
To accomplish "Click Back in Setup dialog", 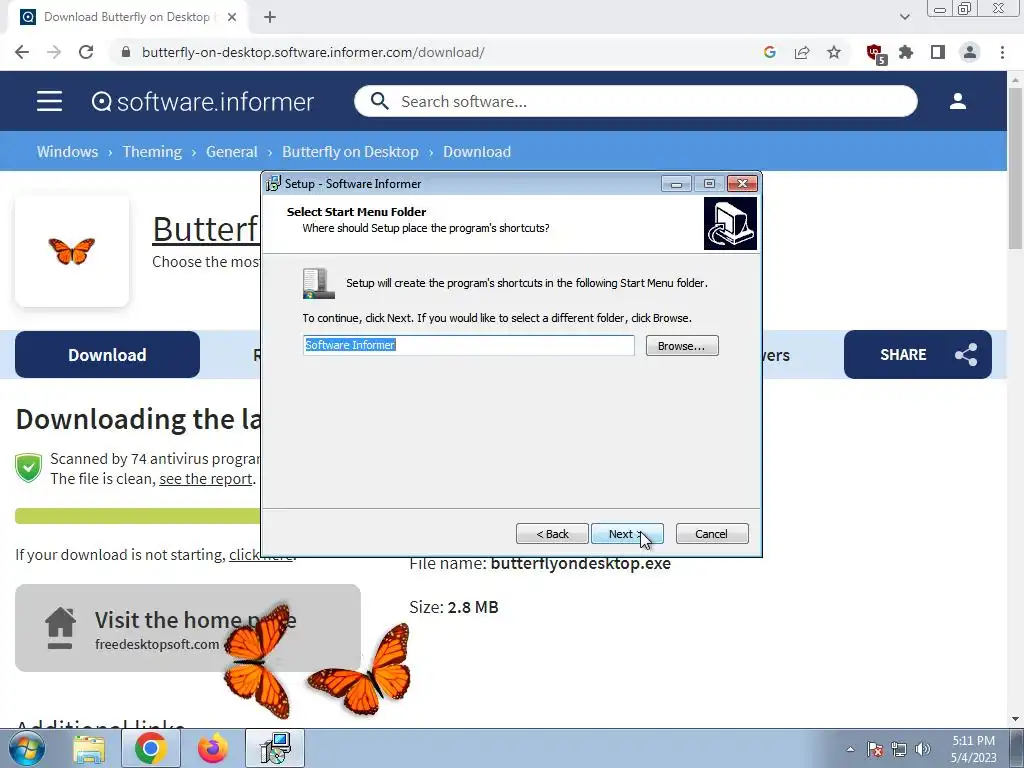I will click(x=552, y=534).
